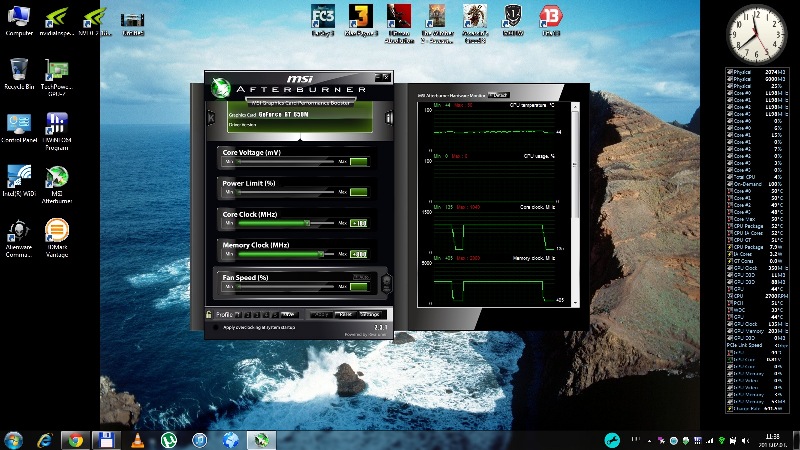The image size is (800, 450).
Task: Open the TechPowerUp GPU-Z desktop icon
Action: click(x=57, y=78)
